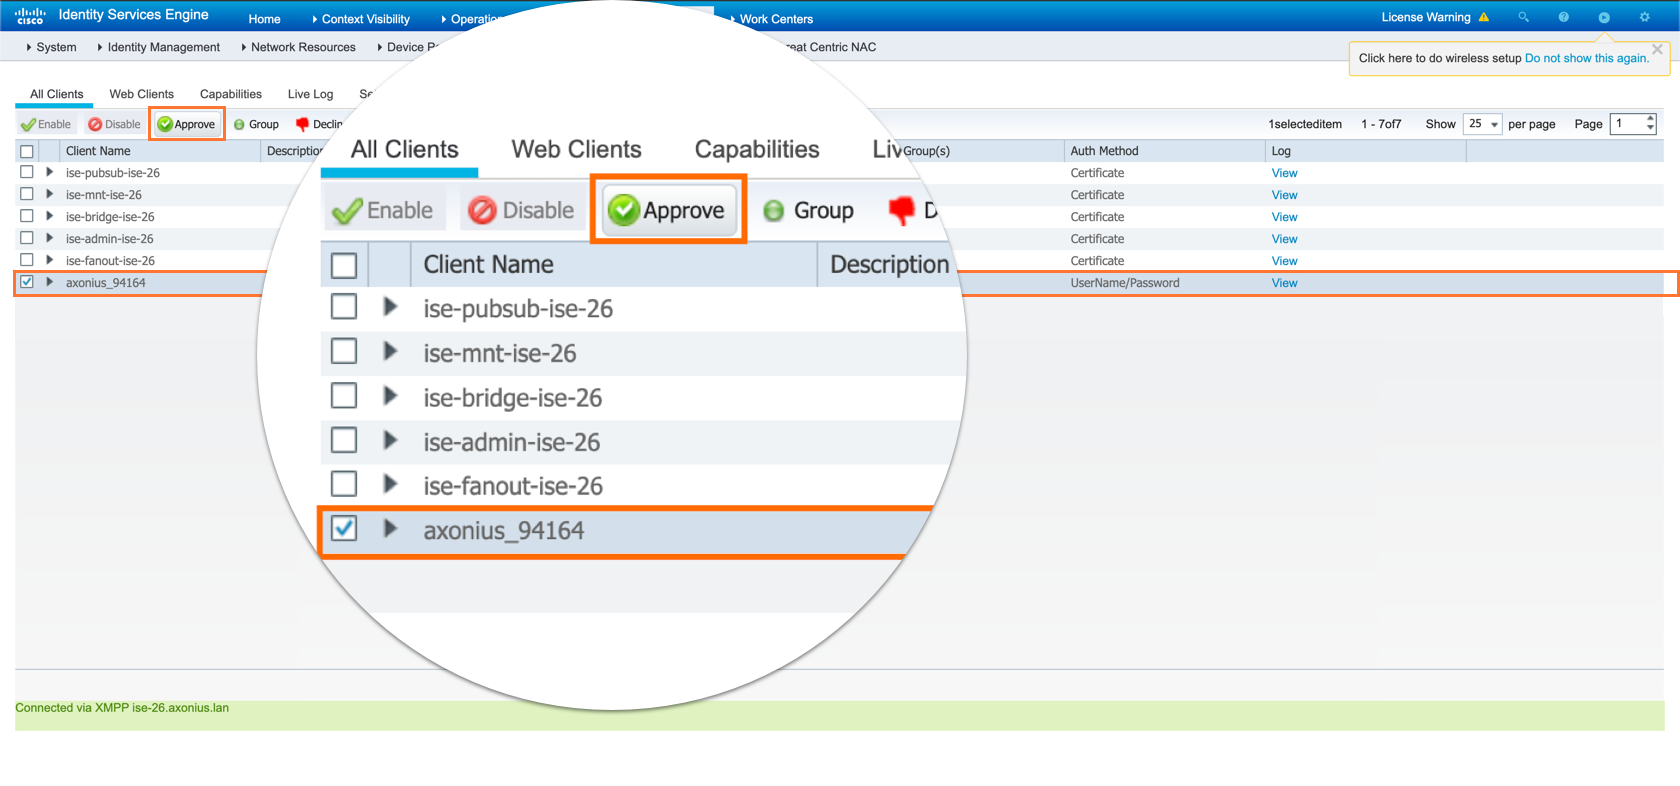Screen dimensions: 1680x786
Task: Tick unmagnified checkbox for ise-bridge-ise-26
Action: click(x=27, y=216)
